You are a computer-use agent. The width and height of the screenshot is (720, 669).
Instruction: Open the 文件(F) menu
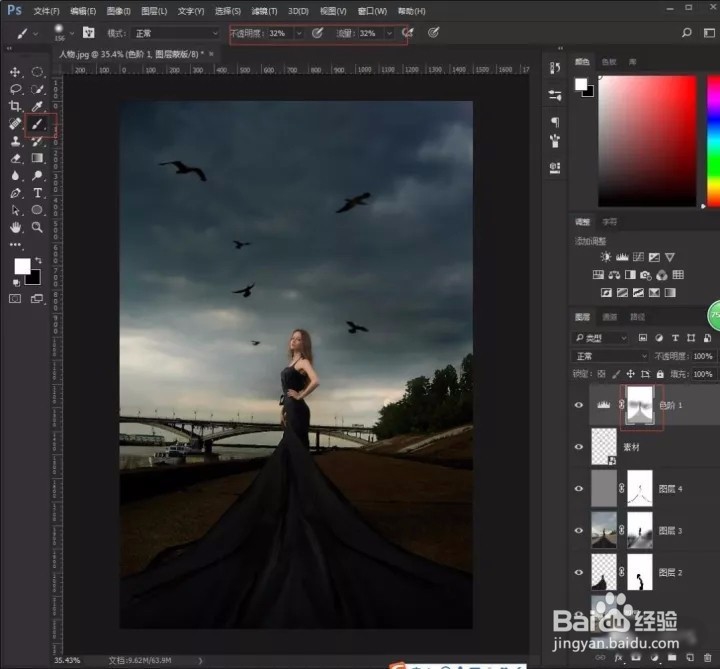click(46, 11)
